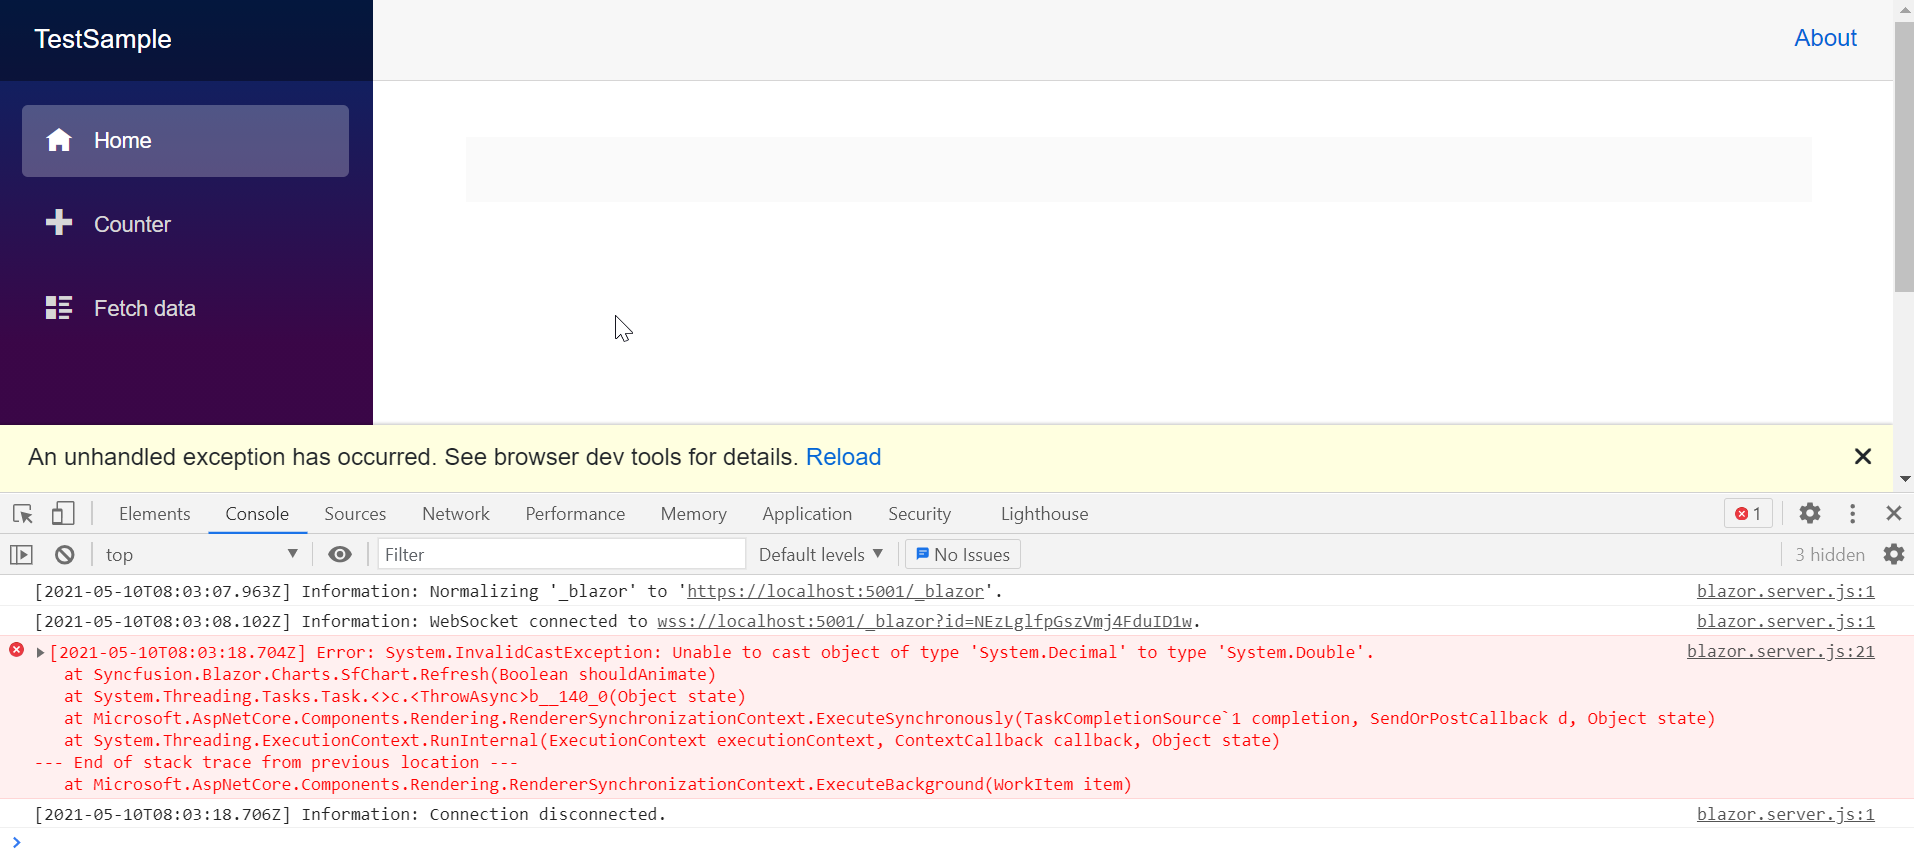This screenshot has height=856, width=1914.
Task: Click the Home house icon in sidebar
Action: pyautogui.click(x=59, y=141)
